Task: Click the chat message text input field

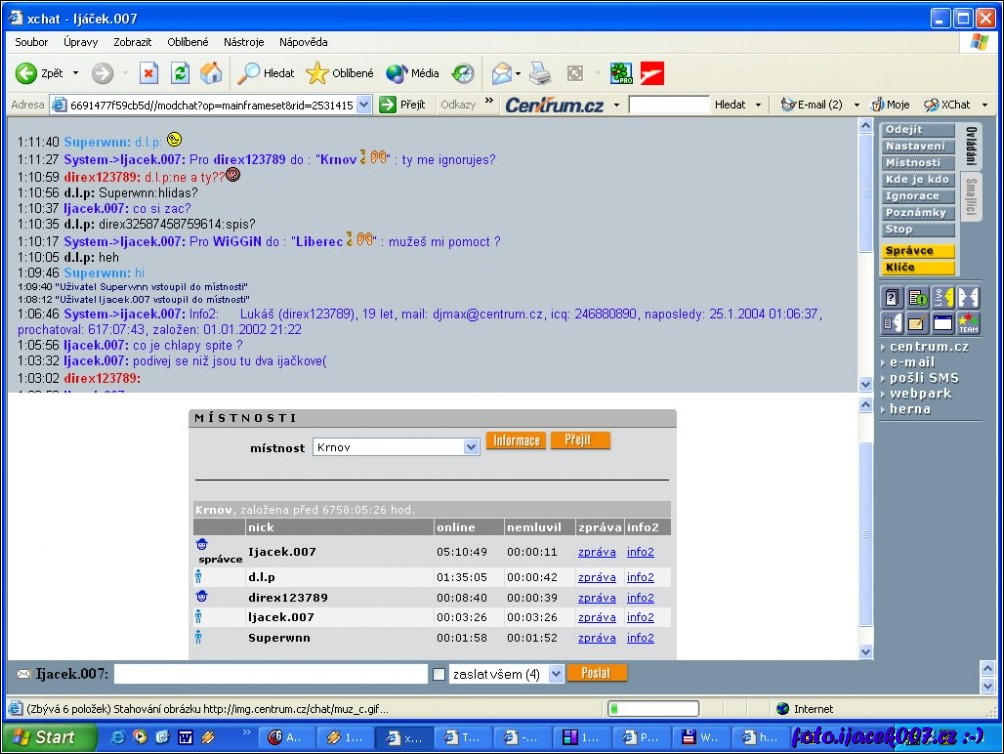Action: tap(270, 674)
